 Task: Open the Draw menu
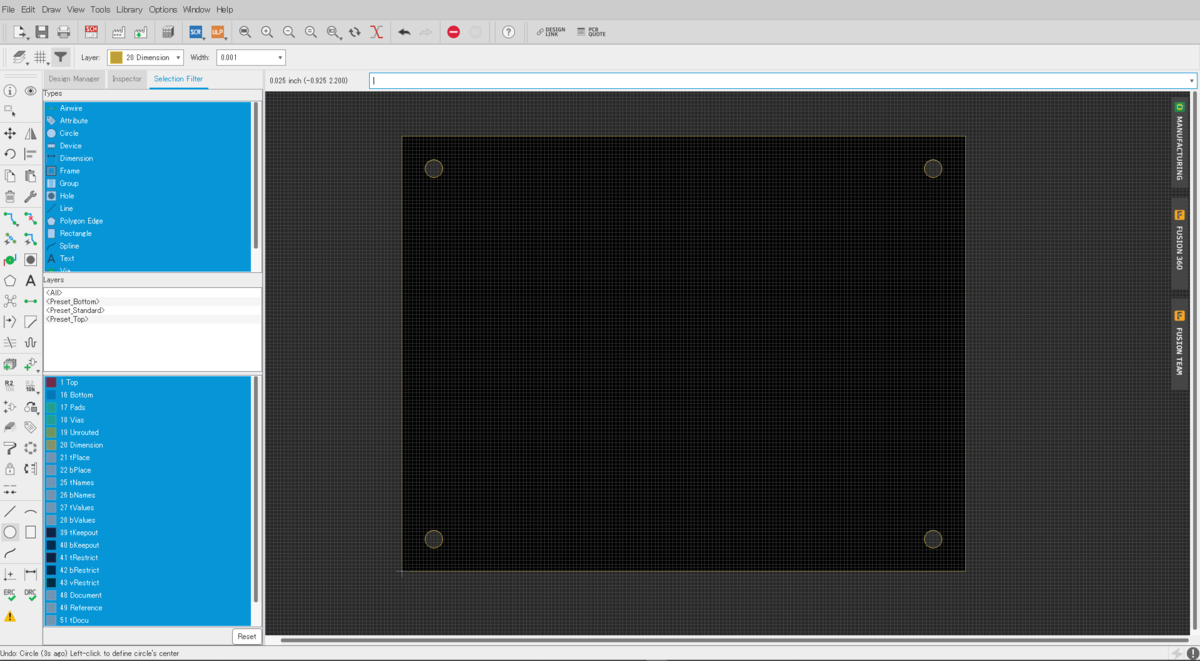(x=51, y=9)
